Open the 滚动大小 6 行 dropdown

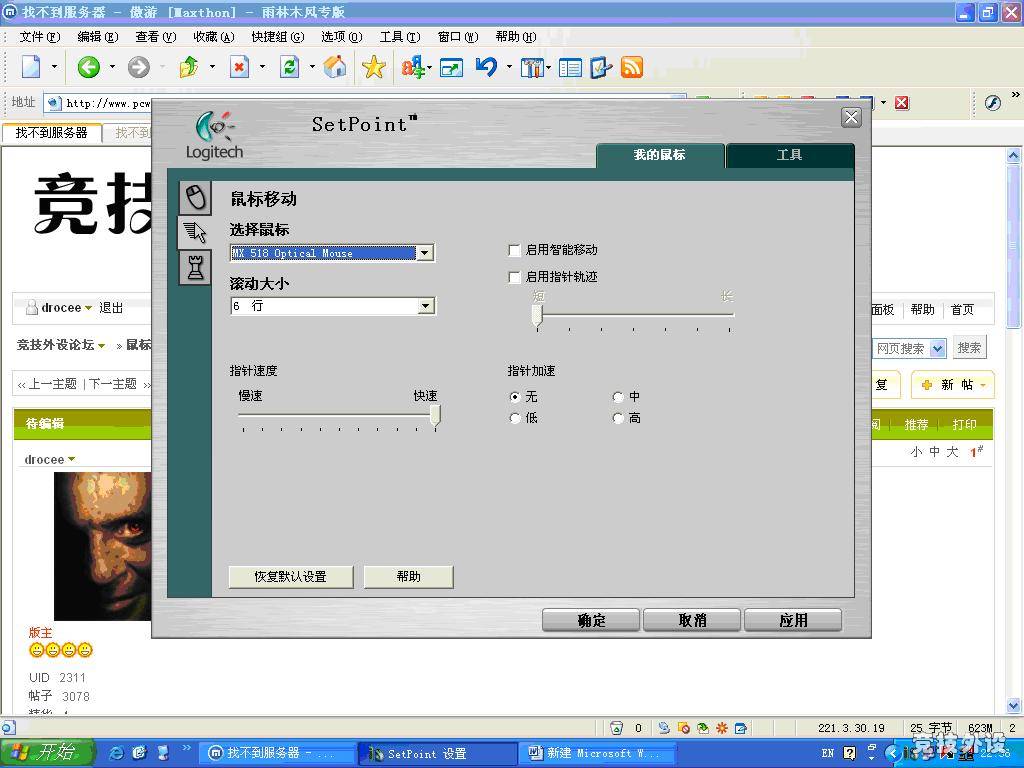tap(425, 306)
